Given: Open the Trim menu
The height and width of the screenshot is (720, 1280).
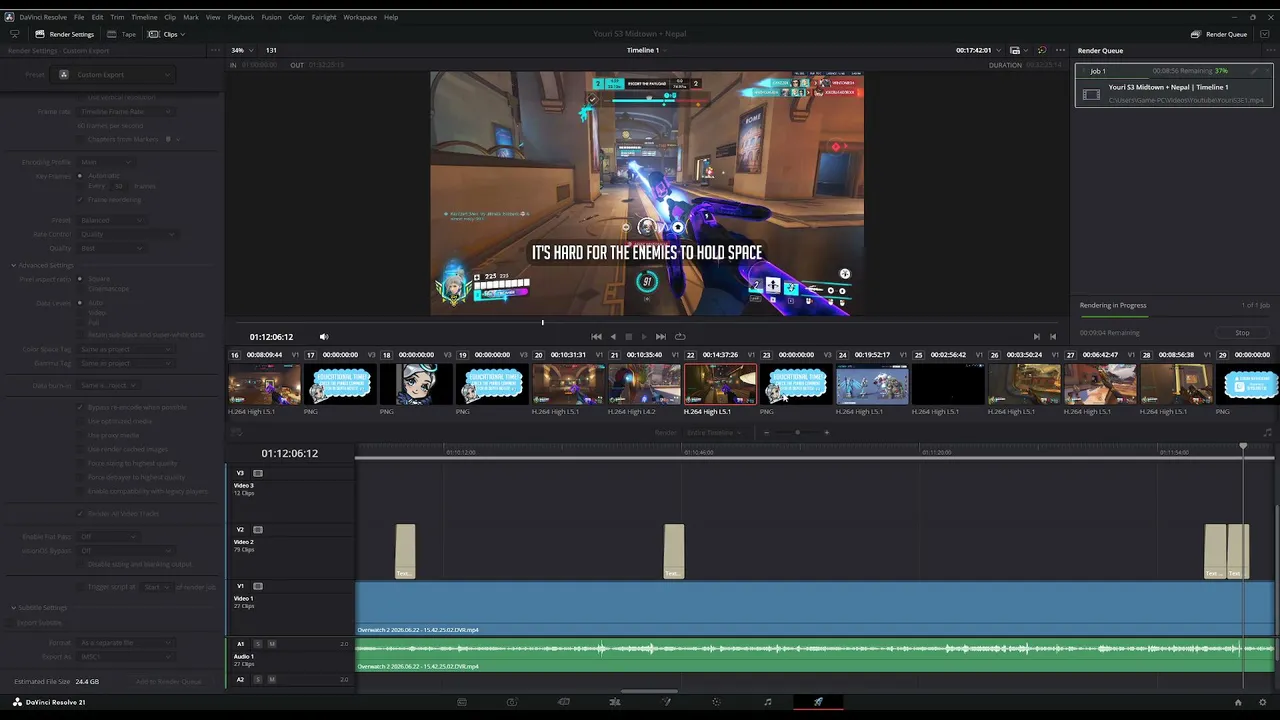Looking at the screenshot, I should pyautogui.click(x=117, y=17).
